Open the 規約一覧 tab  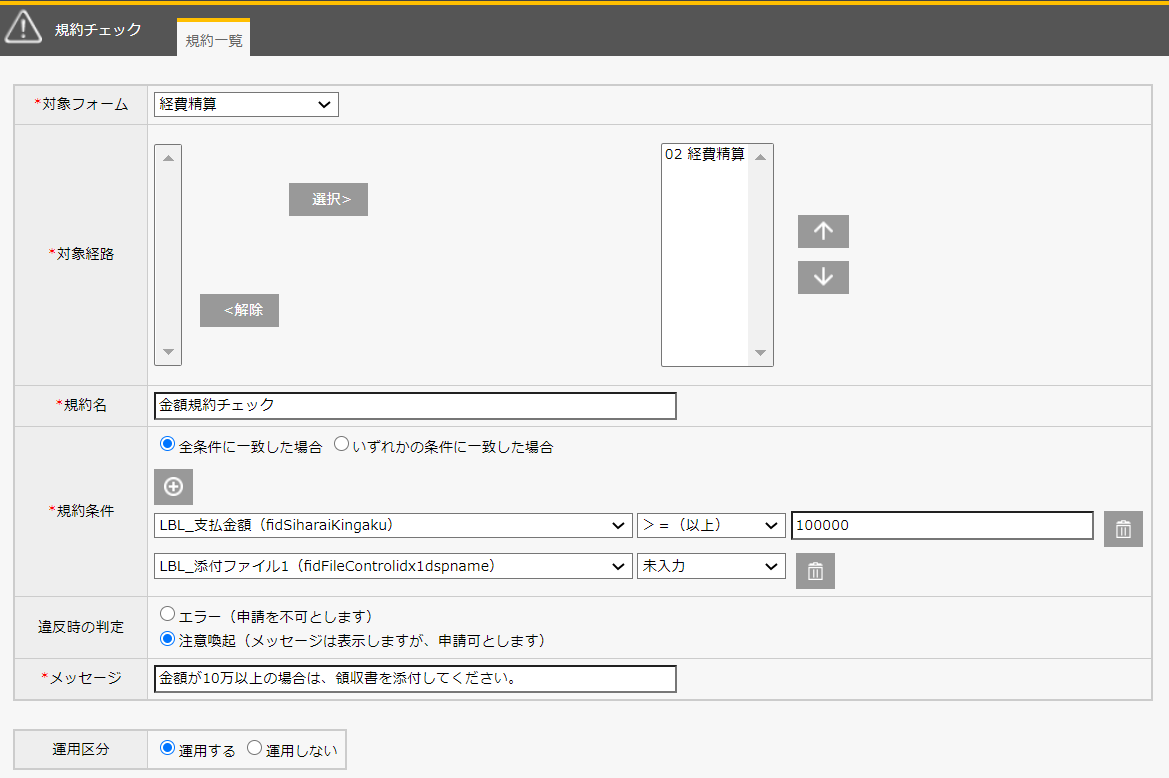(x=213, y=39)
